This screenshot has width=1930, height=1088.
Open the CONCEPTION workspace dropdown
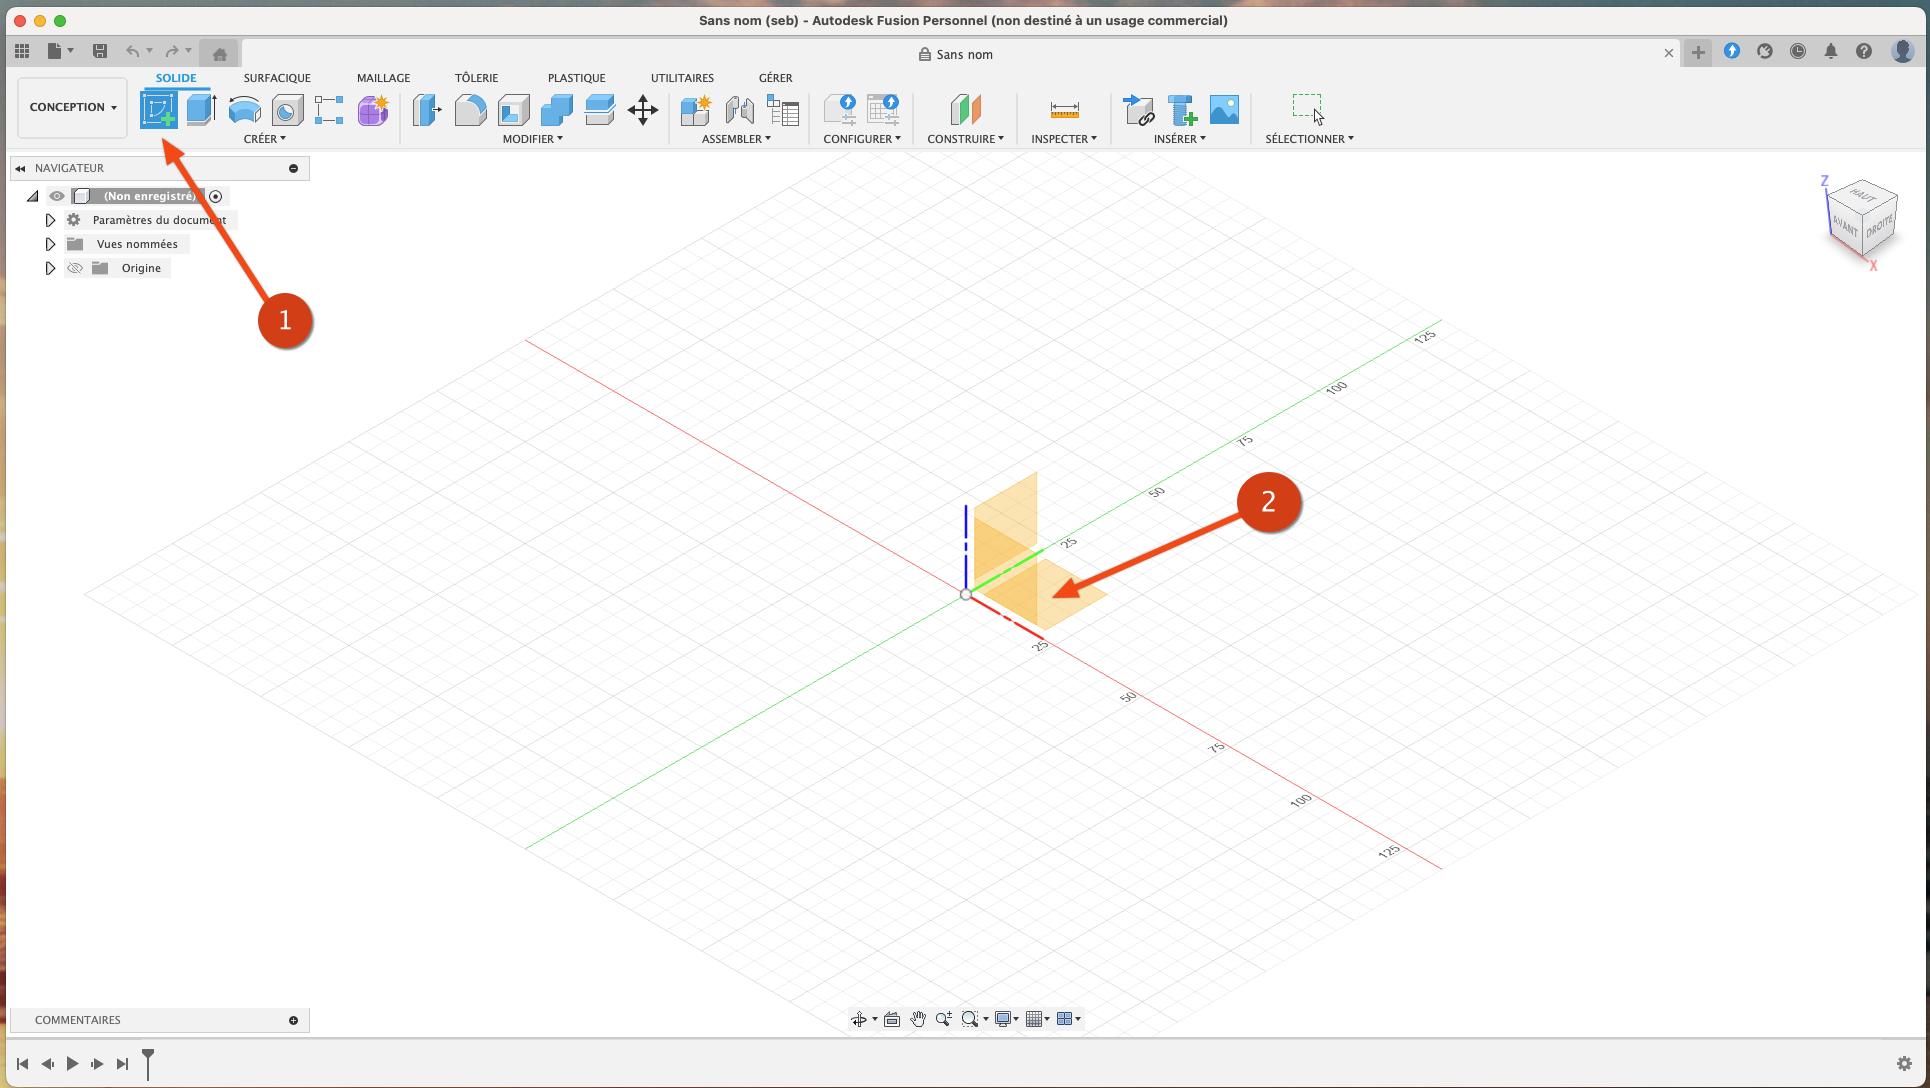pos(73,107)
